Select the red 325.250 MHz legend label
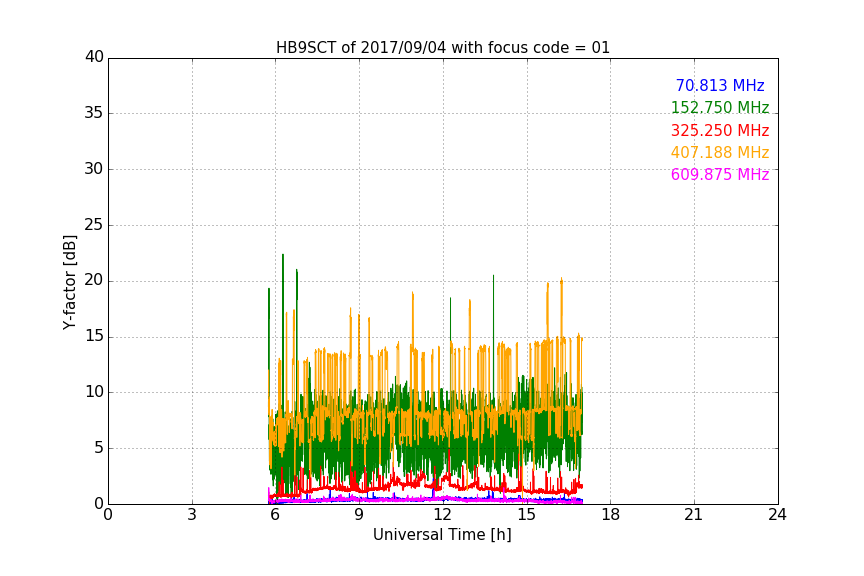864x576 pixels. click(720, 130)
